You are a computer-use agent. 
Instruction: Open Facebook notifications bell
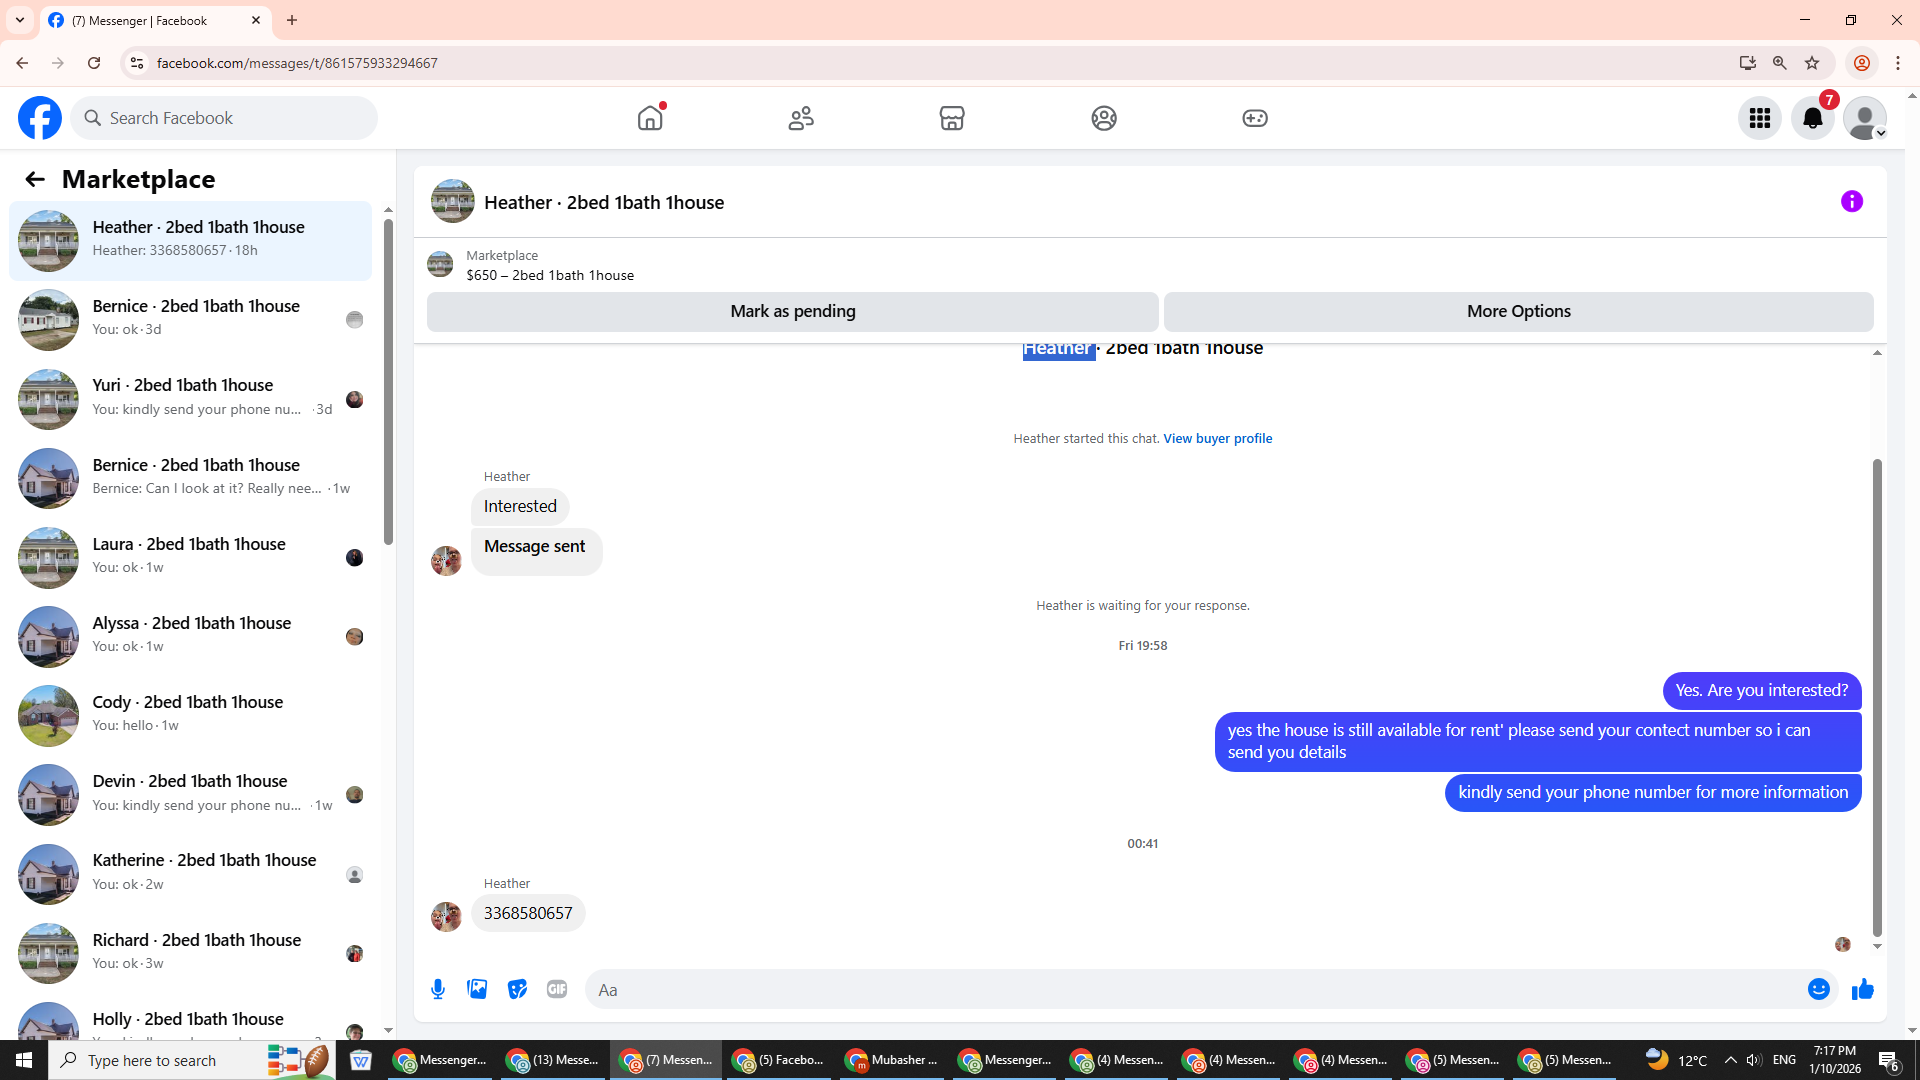tap(1812, 118)
